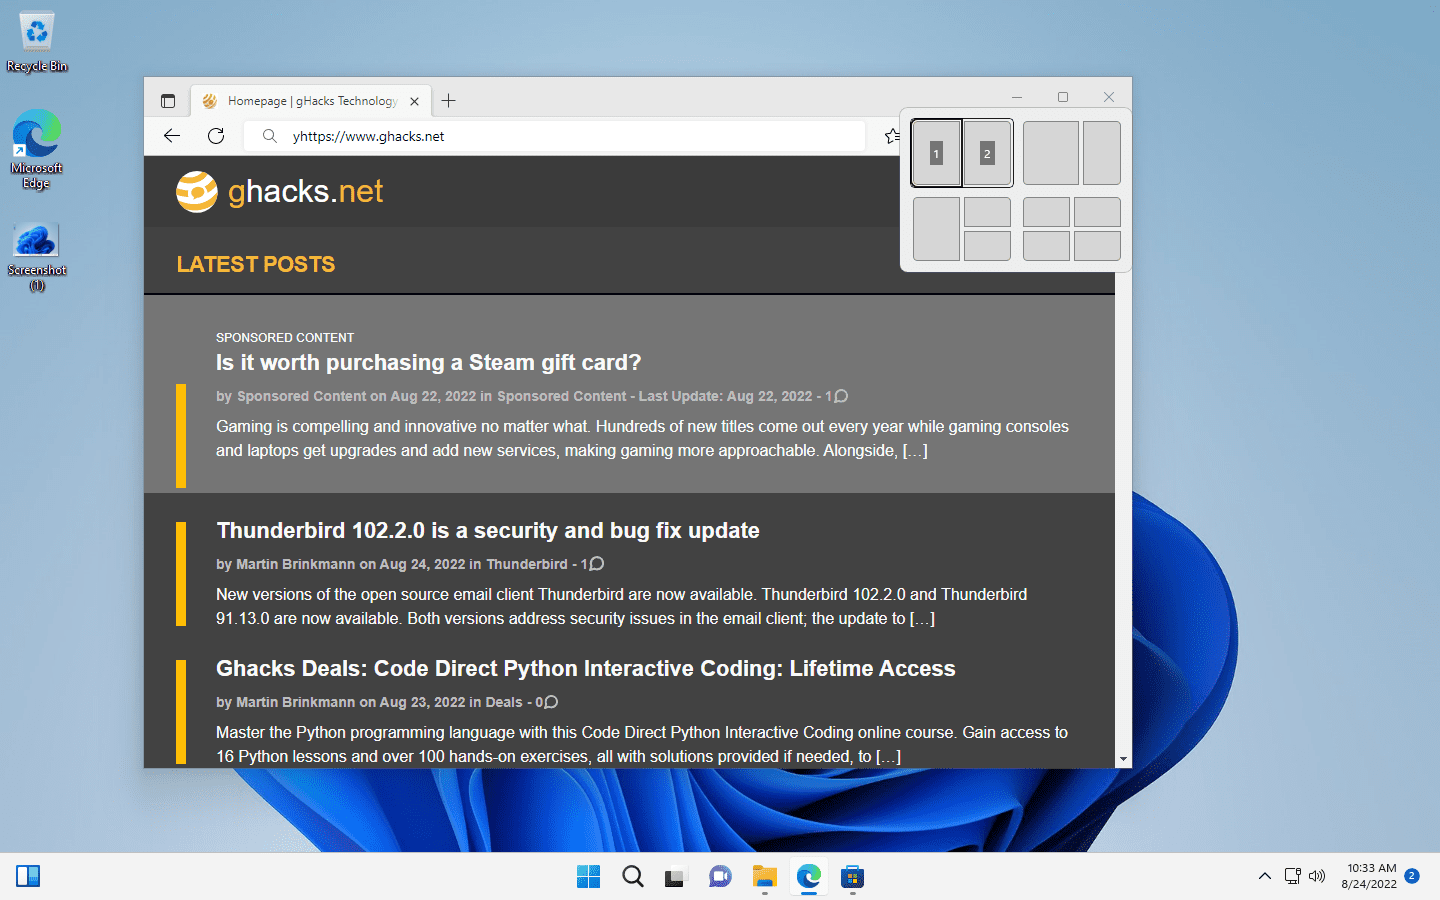This screenshot has height=900, width=1440.
Task: Open Teams Chat from the taskbar
Action: coord(720,877)
